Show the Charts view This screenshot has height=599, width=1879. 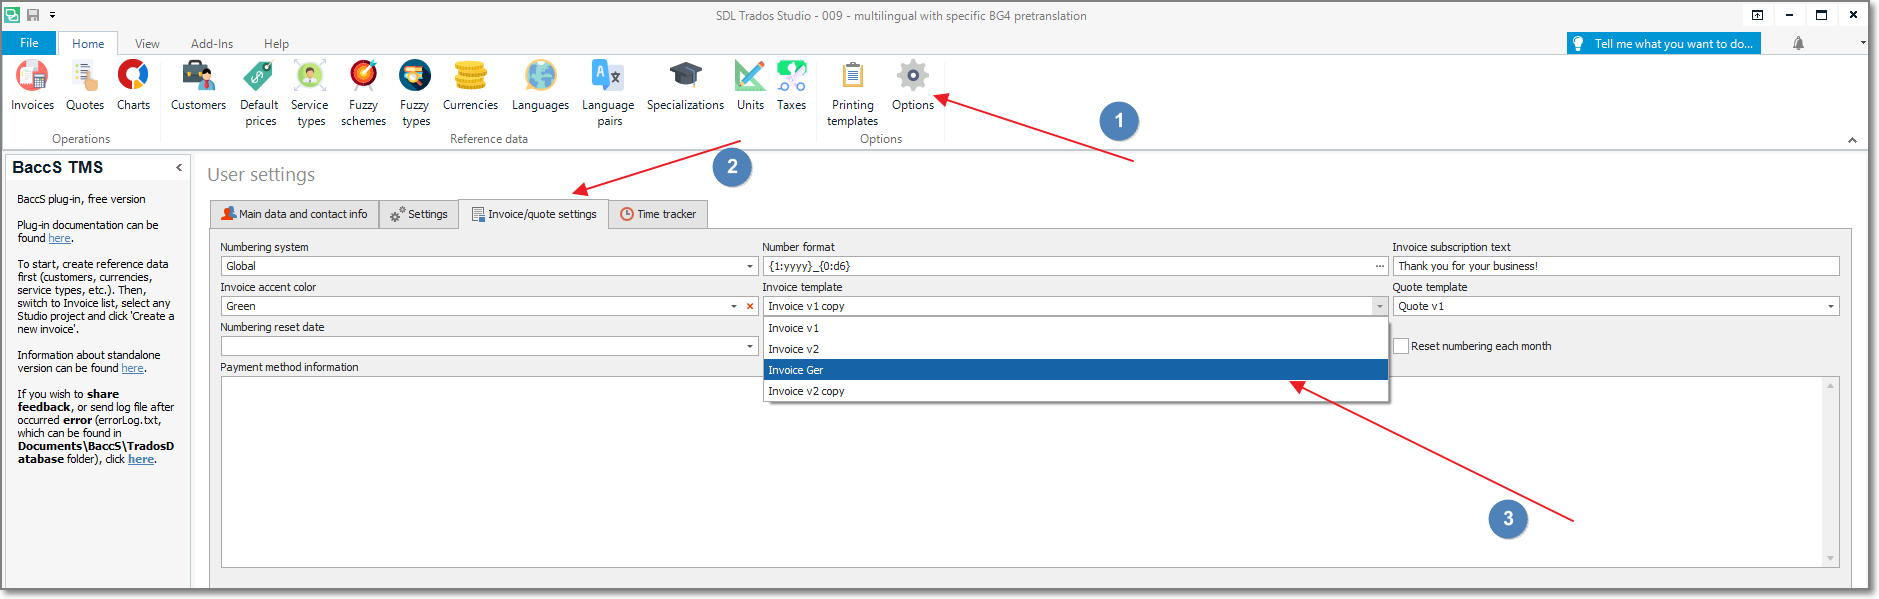click(133, 86)
